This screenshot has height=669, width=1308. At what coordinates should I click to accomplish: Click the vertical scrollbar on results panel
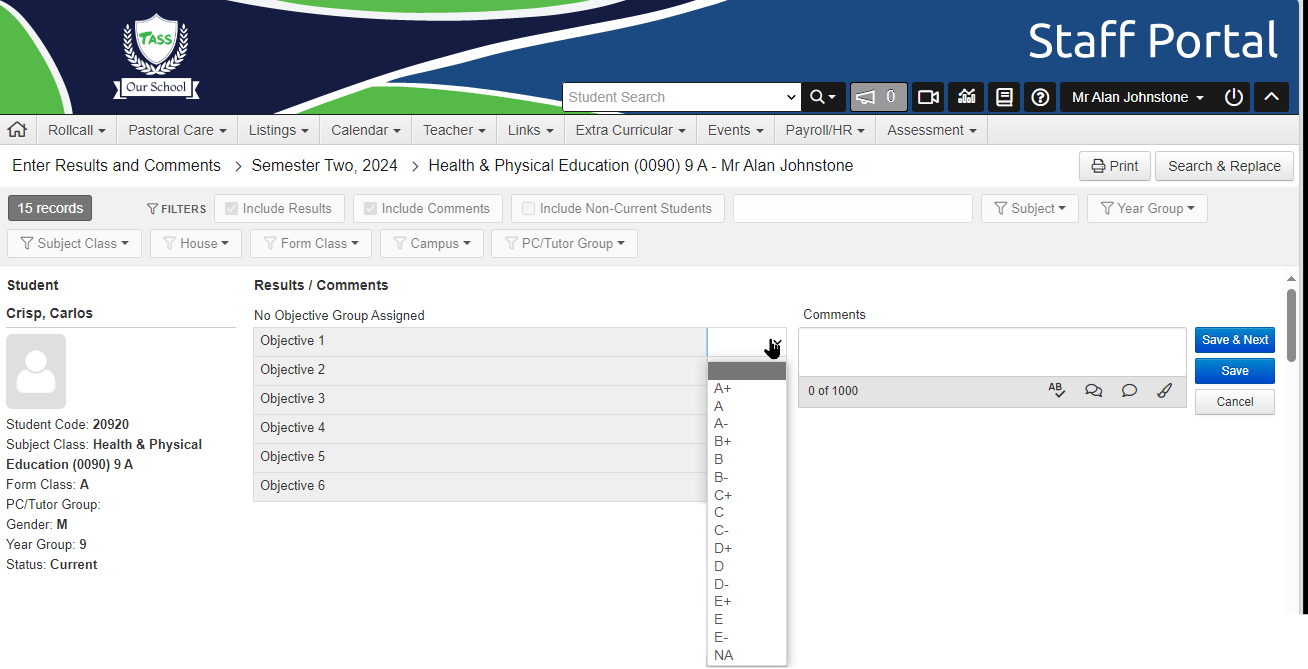coord(1291,324)
